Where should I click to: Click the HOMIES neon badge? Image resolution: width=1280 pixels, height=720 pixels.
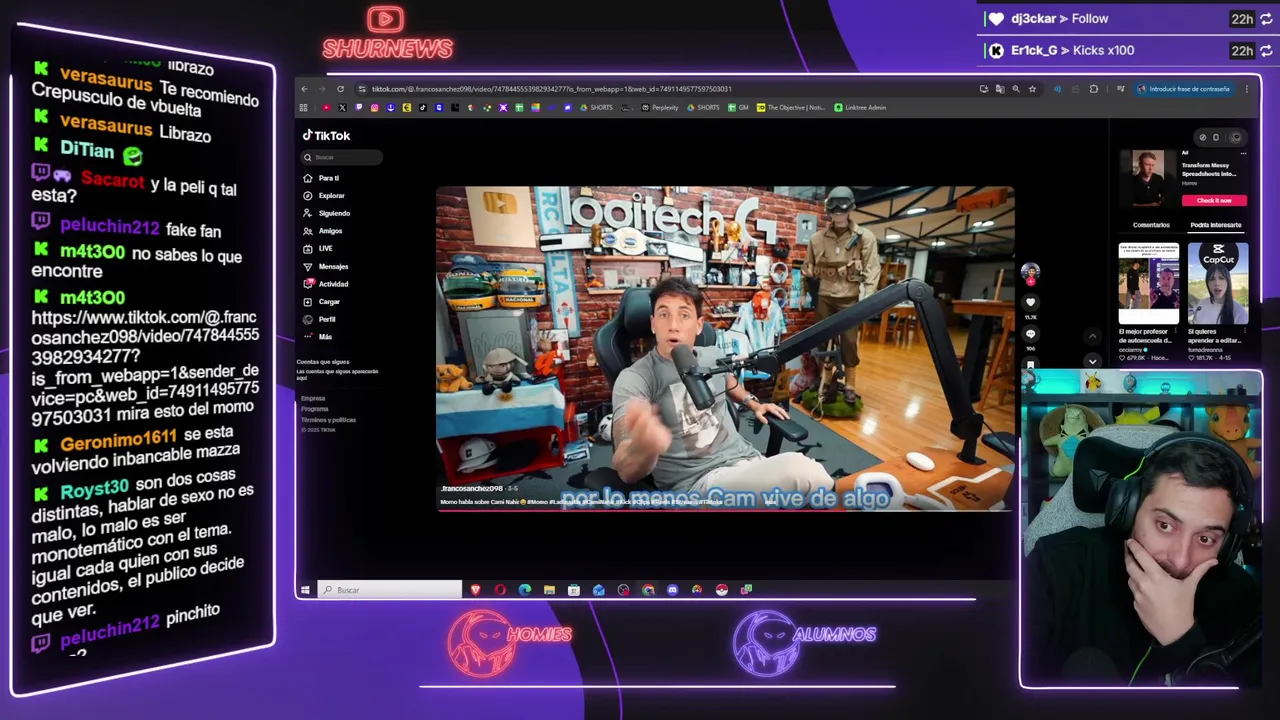tap(510, 643)
